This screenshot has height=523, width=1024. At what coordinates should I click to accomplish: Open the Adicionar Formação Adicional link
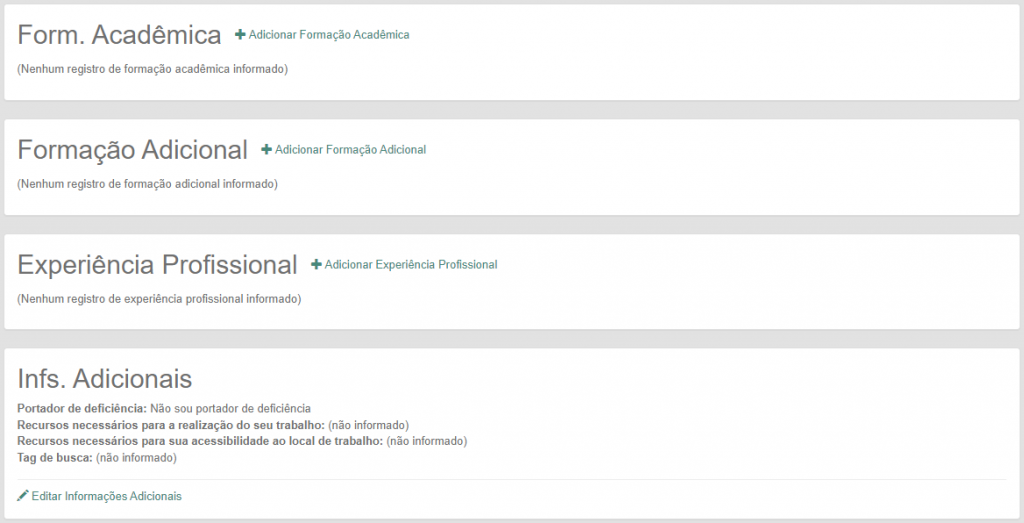350,150
